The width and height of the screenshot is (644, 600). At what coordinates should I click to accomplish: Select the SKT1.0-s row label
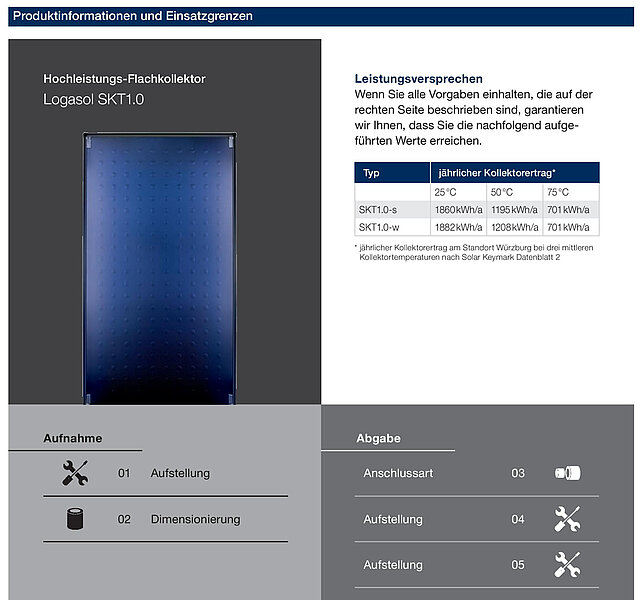378,210
